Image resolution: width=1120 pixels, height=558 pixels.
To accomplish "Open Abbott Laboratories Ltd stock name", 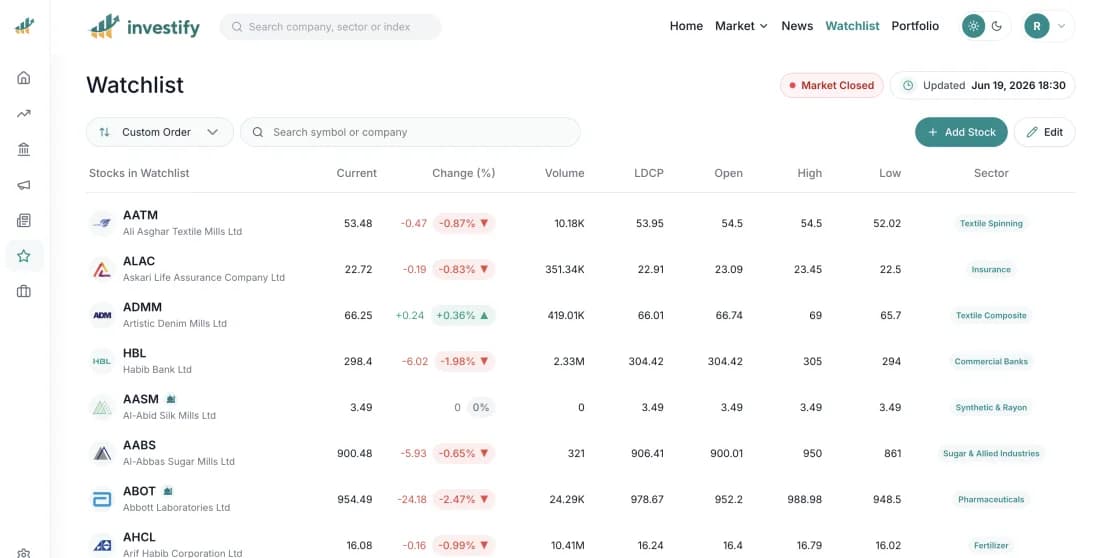I will point(176,507).
